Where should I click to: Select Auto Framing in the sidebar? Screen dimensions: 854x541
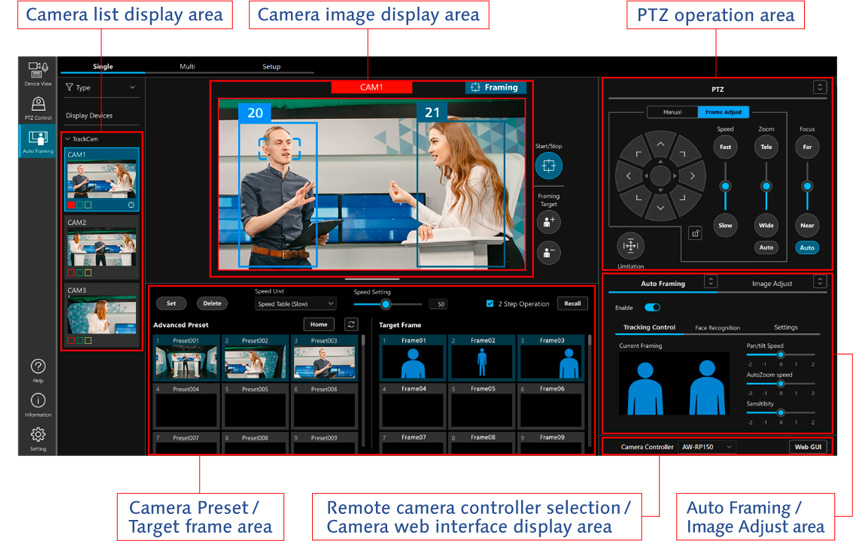(x=38, y=141)
